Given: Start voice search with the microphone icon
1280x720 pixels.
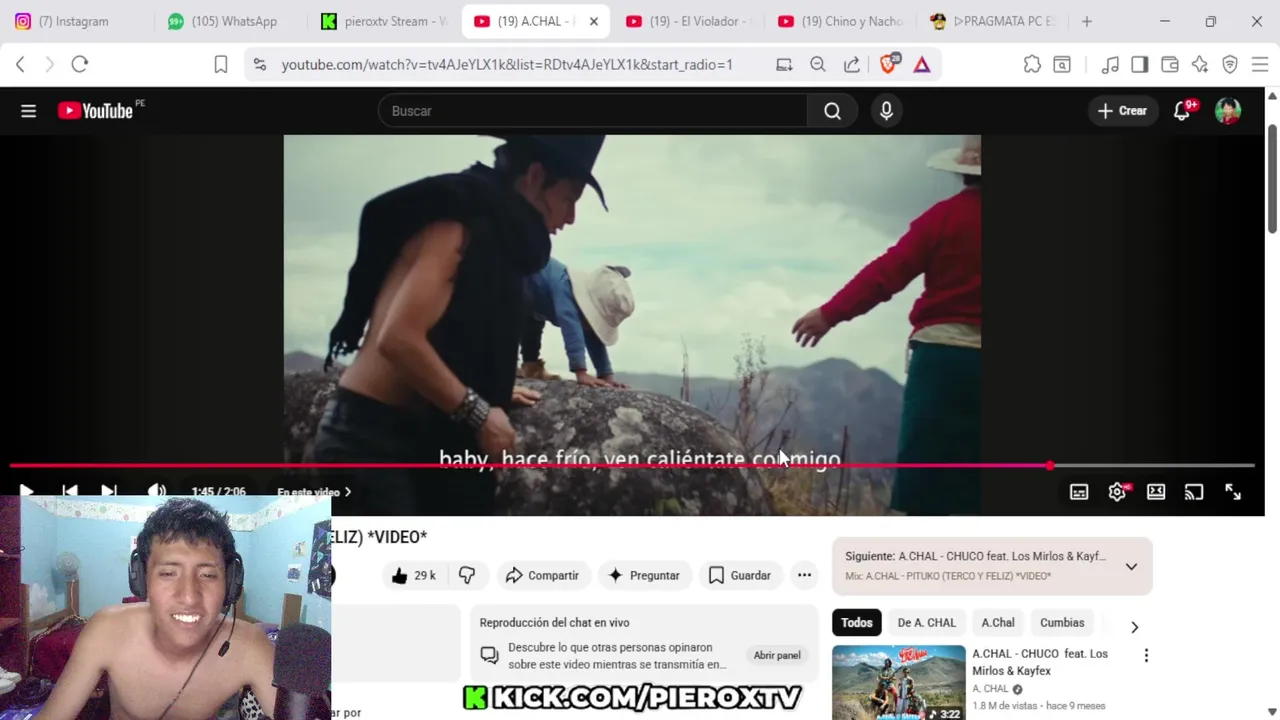Looking at the screenshot, I should click(x=886, y=111).
